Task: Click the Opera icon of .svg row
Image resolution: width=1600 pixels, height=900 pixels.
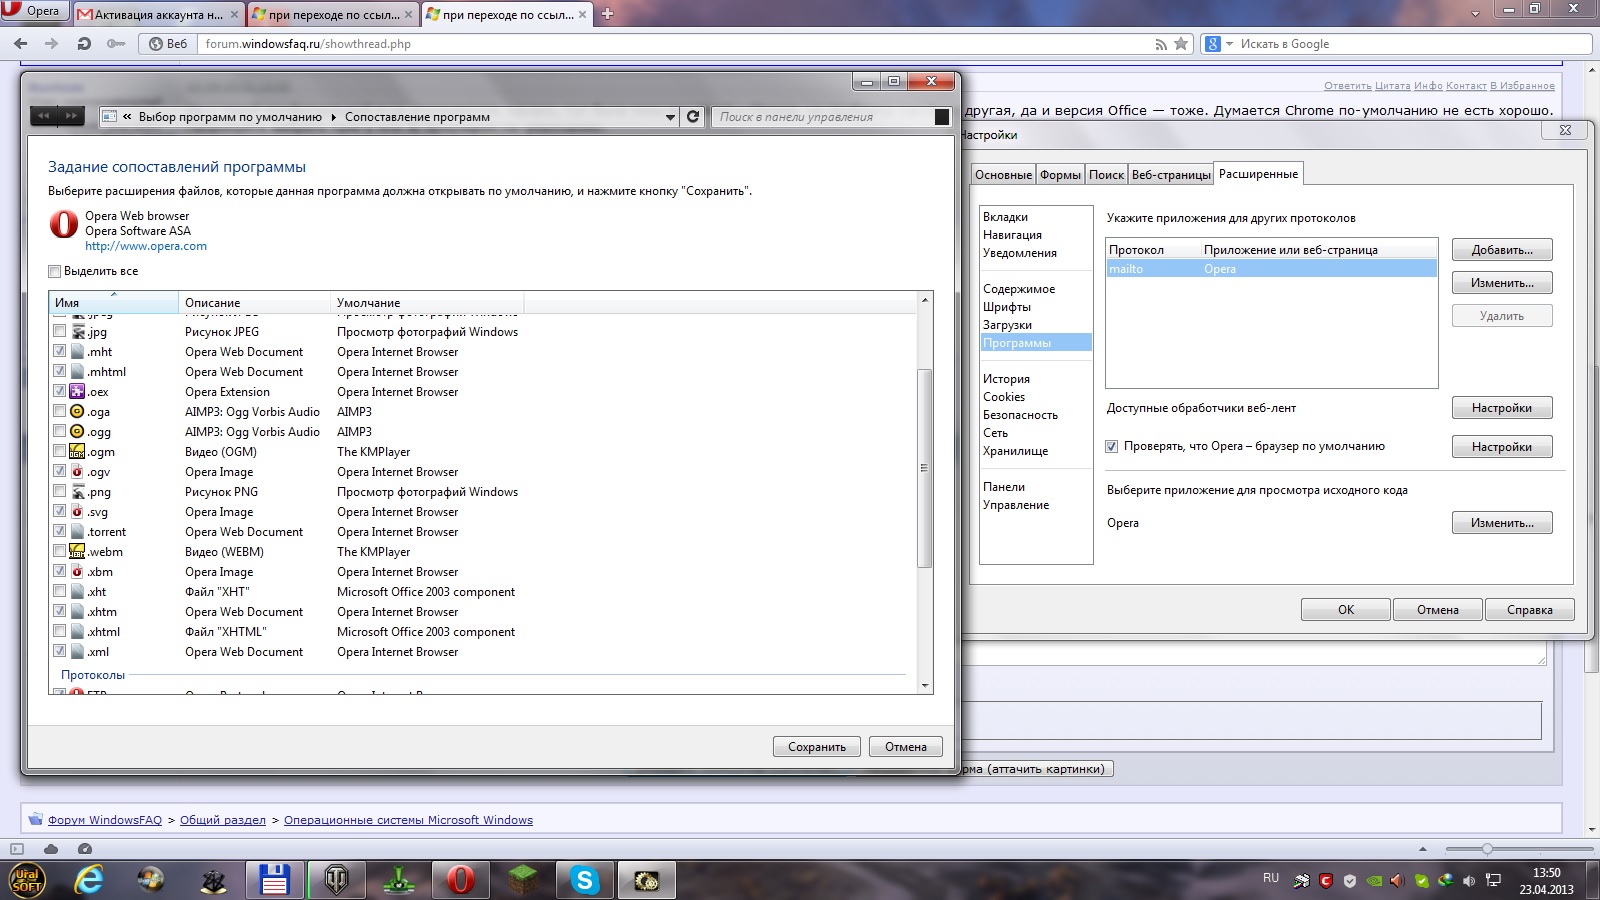Action: pos(77,511)
